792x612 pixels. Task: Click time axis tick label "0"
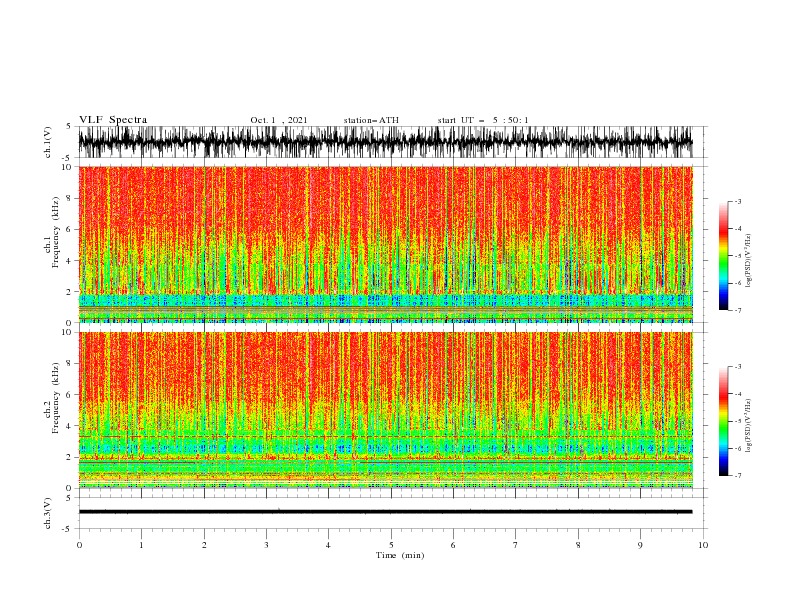(x=79, y=545)
